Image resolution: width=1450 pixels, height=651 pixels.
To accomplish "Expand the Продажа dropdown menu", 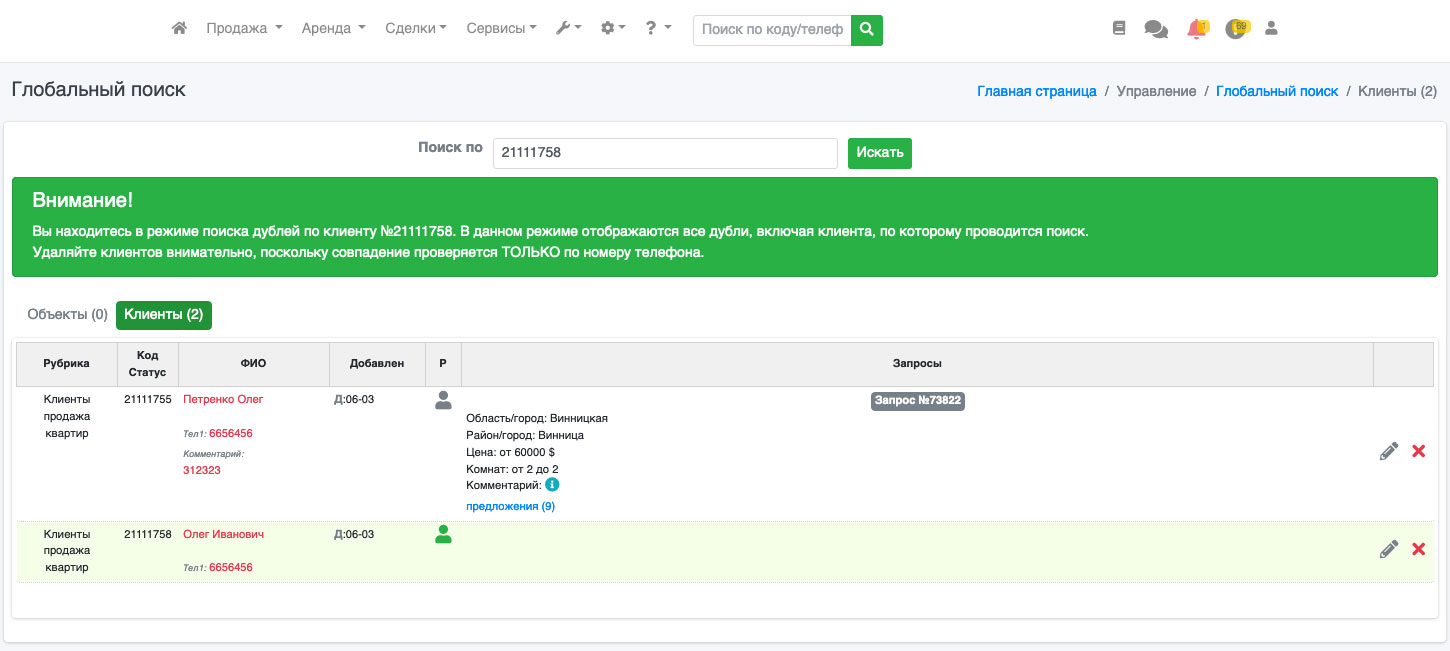I will point(244,29).
